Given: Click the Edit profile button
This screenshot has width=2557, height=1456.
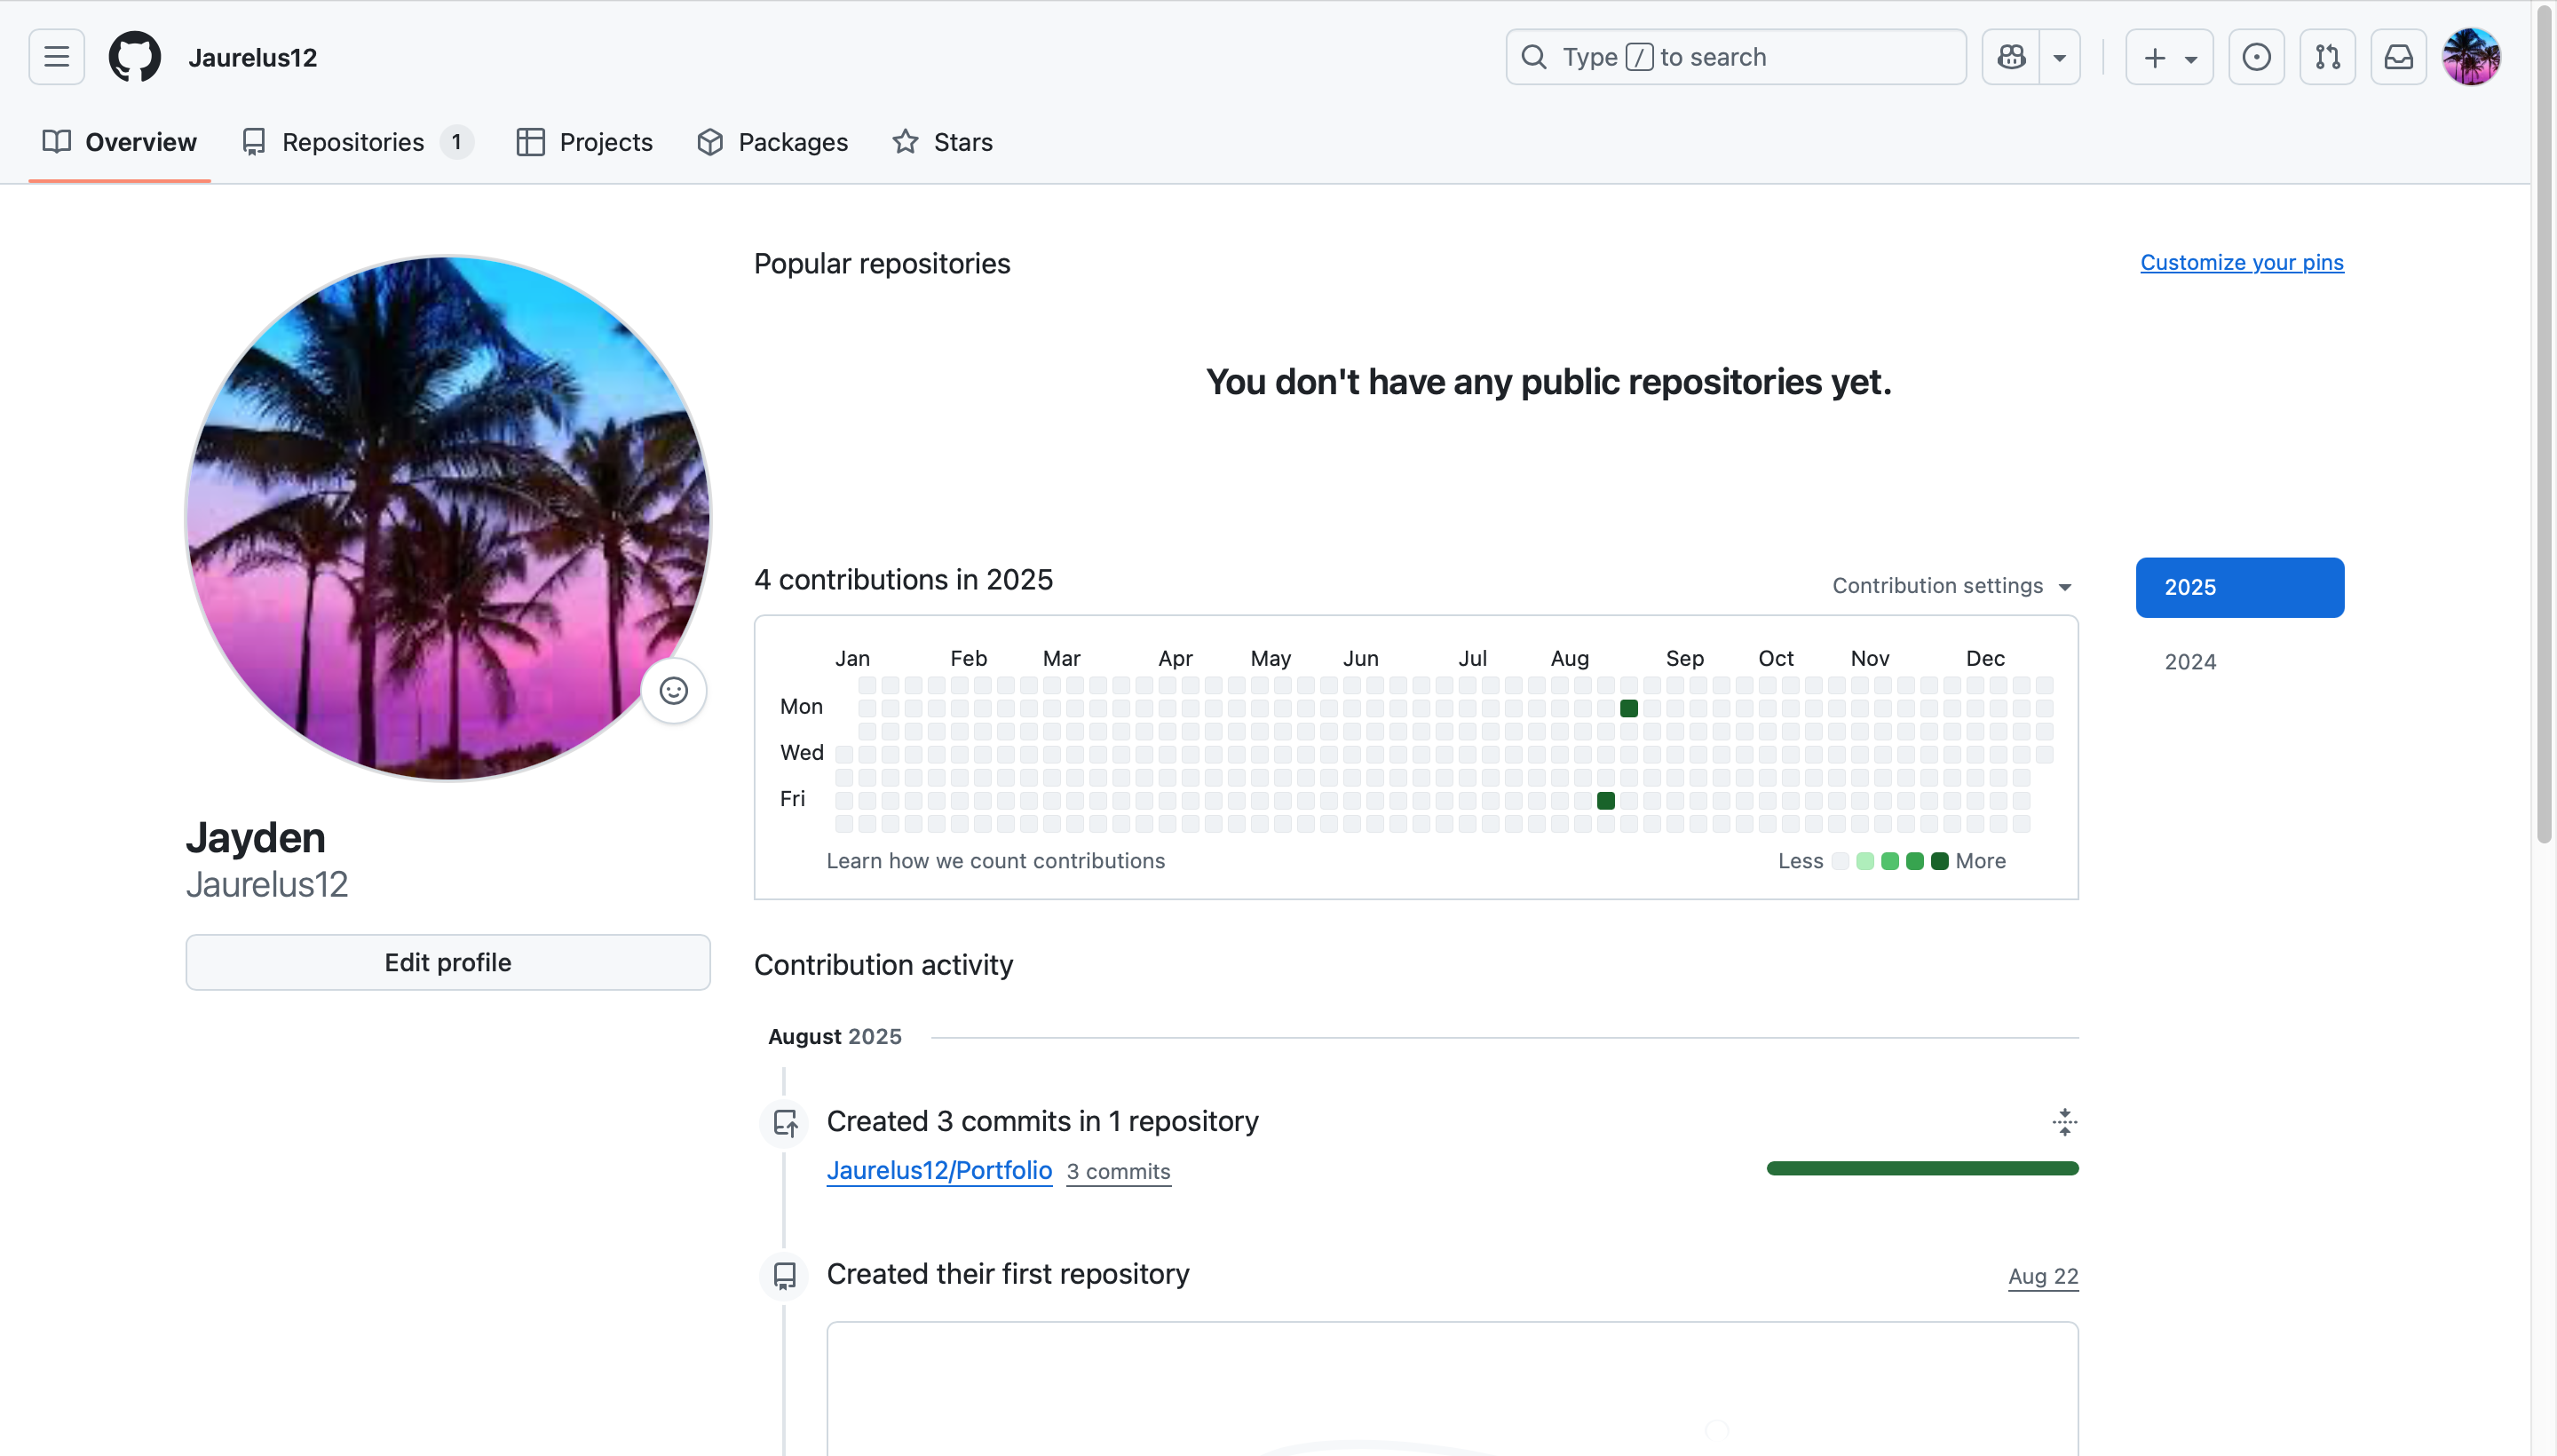Looking at the screenshot, I should (x=447, y=962).
